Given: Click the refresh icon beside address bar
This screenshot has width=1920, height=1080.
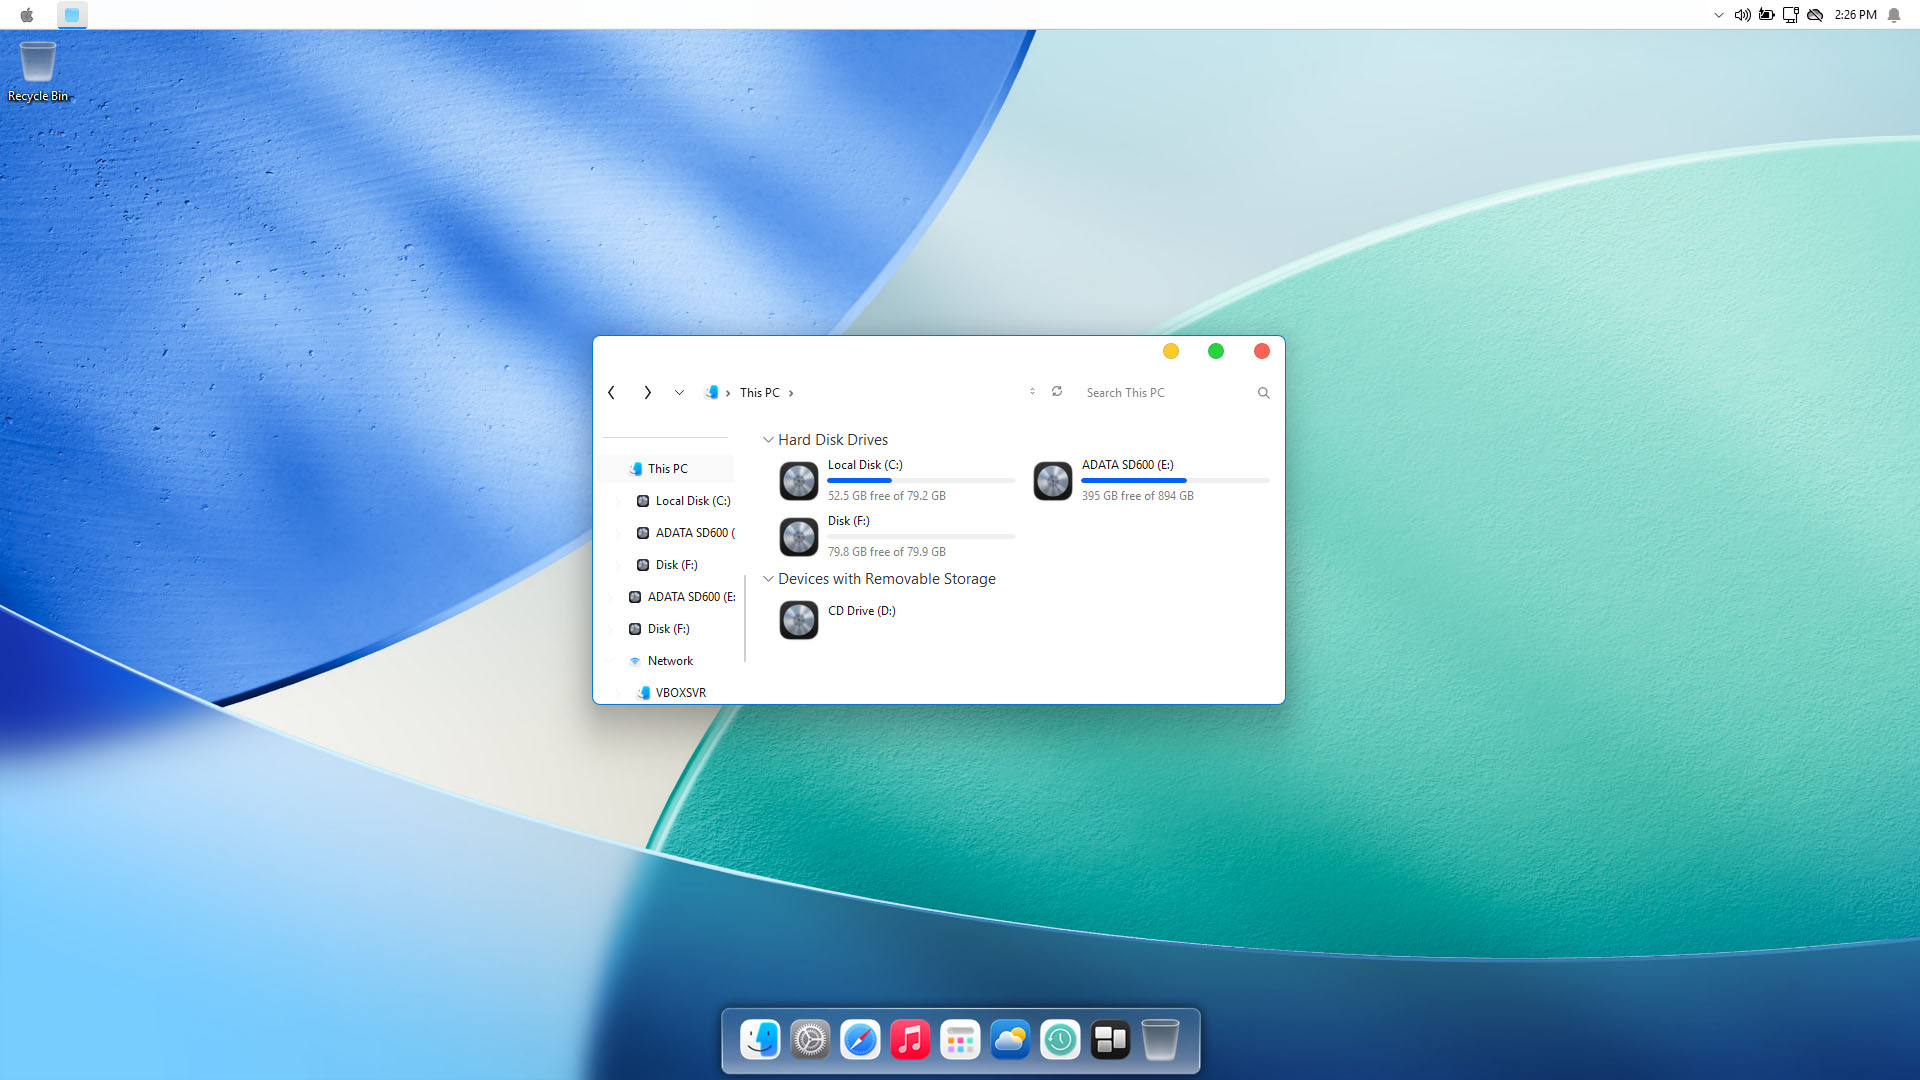Looking at the screenshot, I should (1057, 392).
